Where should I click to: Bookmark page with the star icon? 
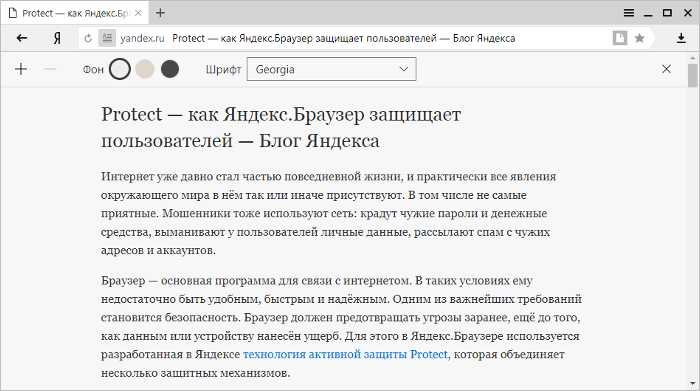pyautogui.click(x=639, y=38)
